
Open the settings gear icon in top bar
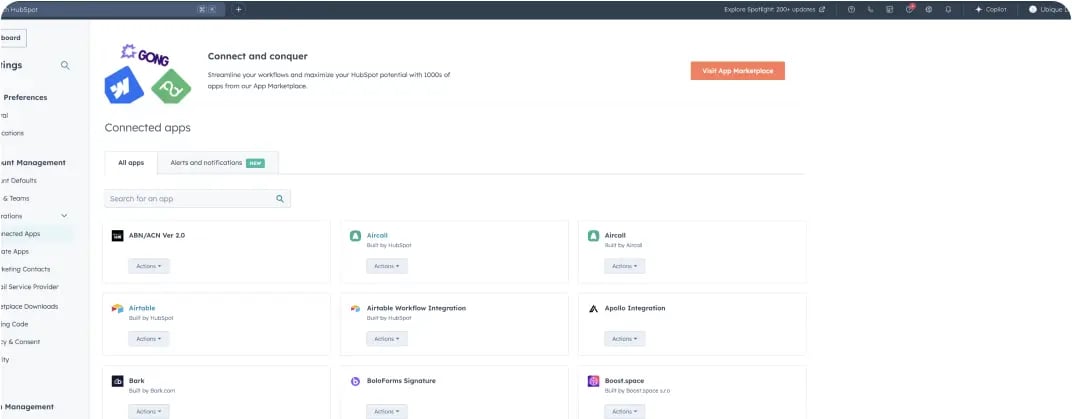point(929,9)
